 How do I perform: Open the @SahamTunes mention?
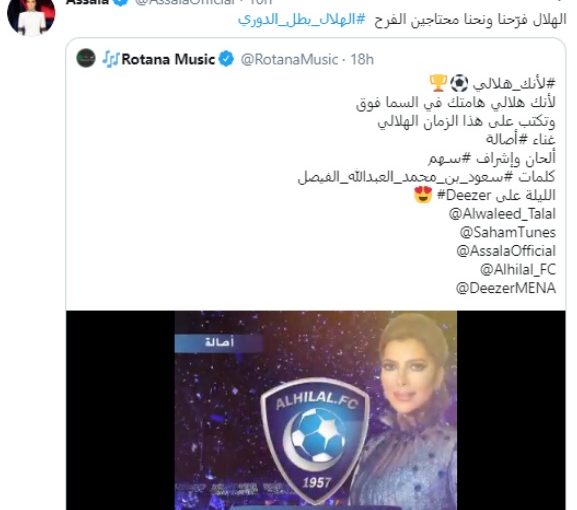click(507, 232)
